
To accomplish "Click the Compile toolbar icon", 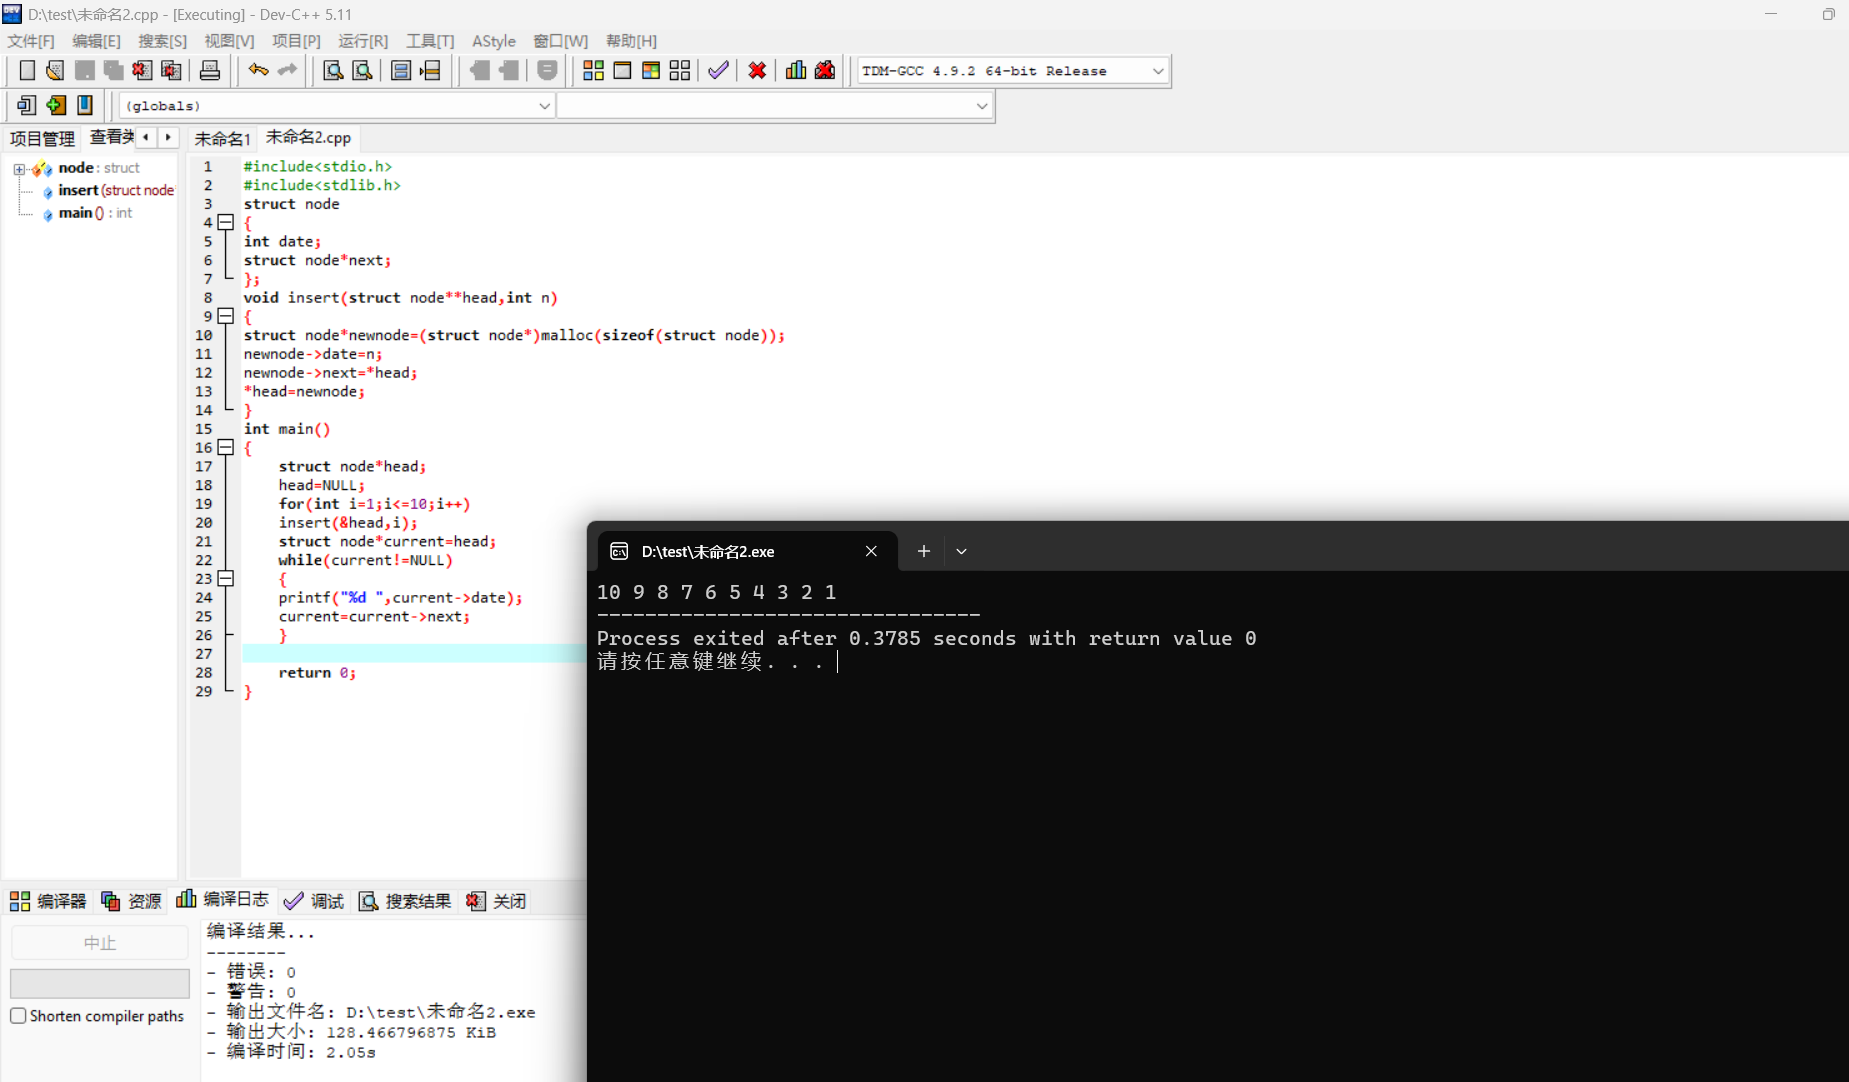I will coord(593,70).
